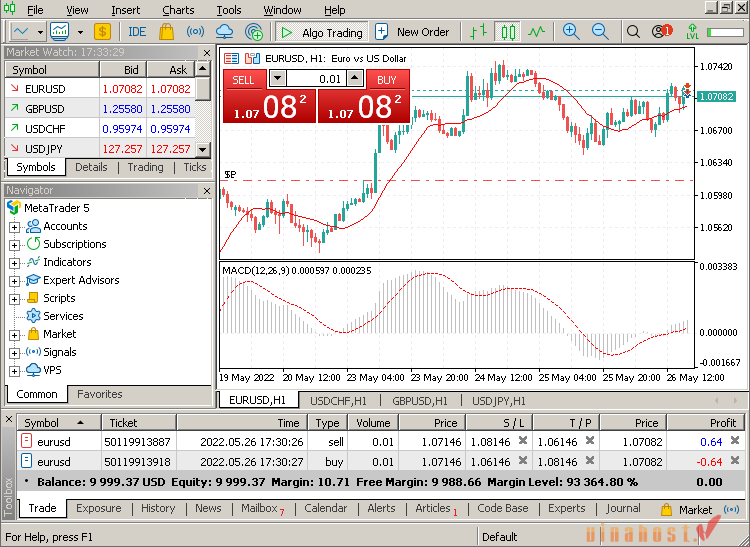The height and width of the screenshot is (547, 750).
Task: Close the Market Watch panel
Action: point(207,53)
